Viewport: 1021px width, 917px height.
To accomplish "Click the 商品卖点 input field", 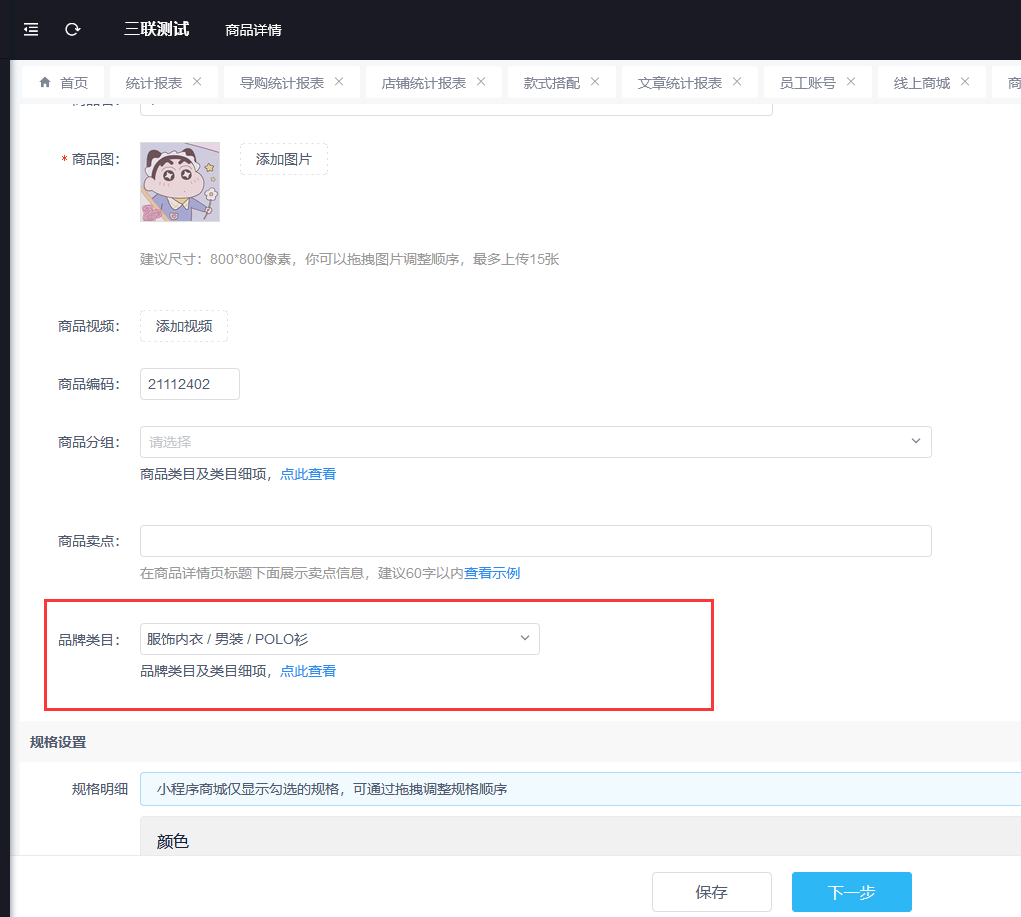I will (x=535, y=541).
